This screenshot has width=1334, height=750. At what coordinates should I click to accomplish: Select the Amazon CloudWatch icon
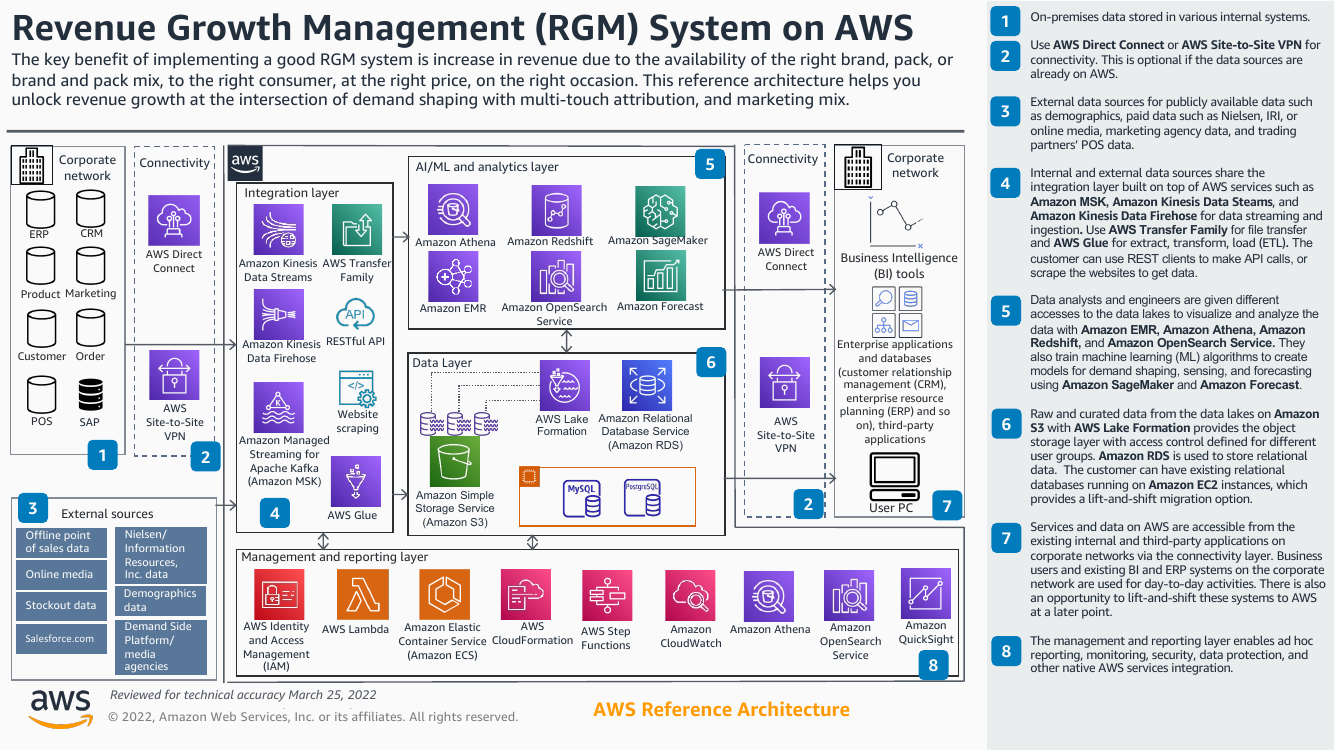point(689,595)
